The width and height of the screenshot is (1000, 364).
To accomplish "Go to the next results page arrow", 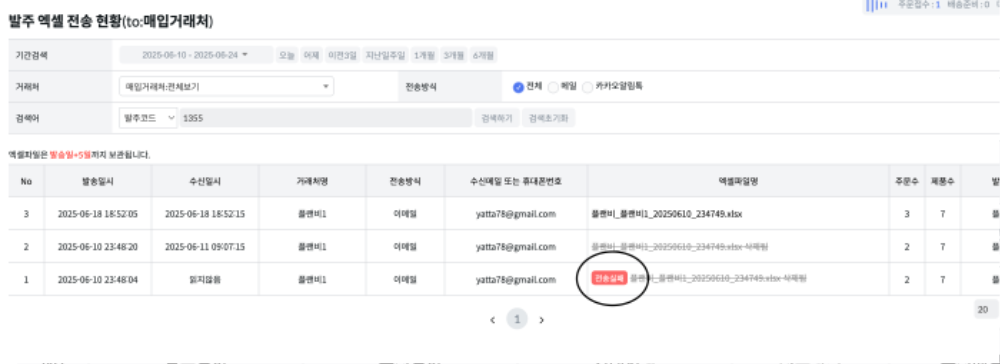I will tap(541, 319).
